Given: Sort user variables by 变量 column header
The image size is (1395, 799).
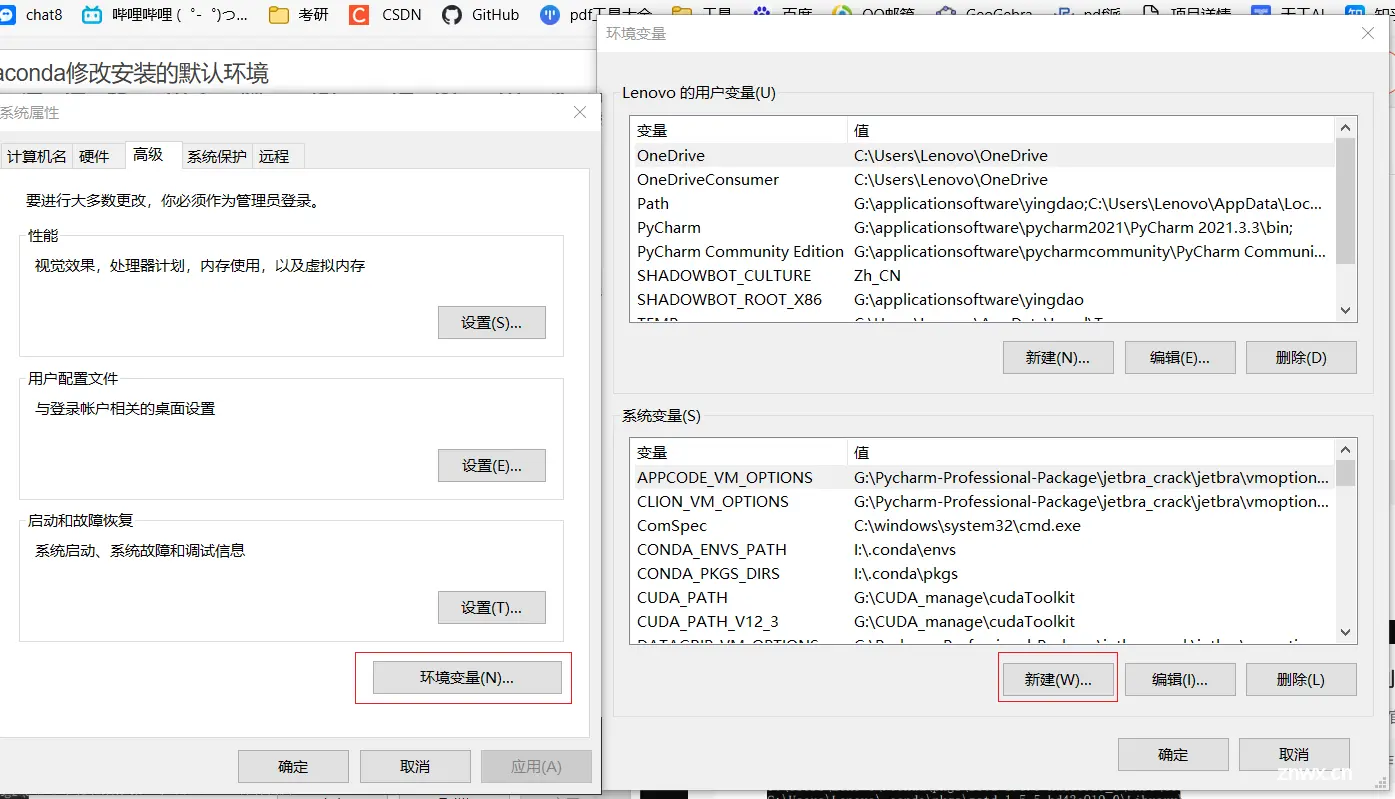Looking at the screenshot, I should coord(739,130).
